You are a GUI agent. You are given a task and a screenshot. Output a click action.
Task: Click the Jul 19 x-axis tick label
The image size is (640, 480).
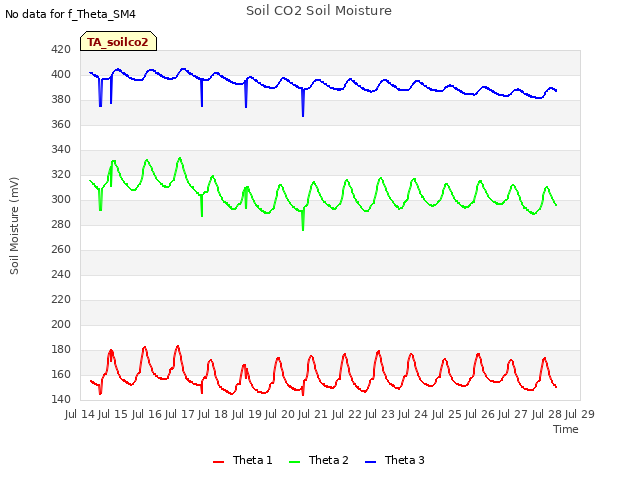click(248, 414)
